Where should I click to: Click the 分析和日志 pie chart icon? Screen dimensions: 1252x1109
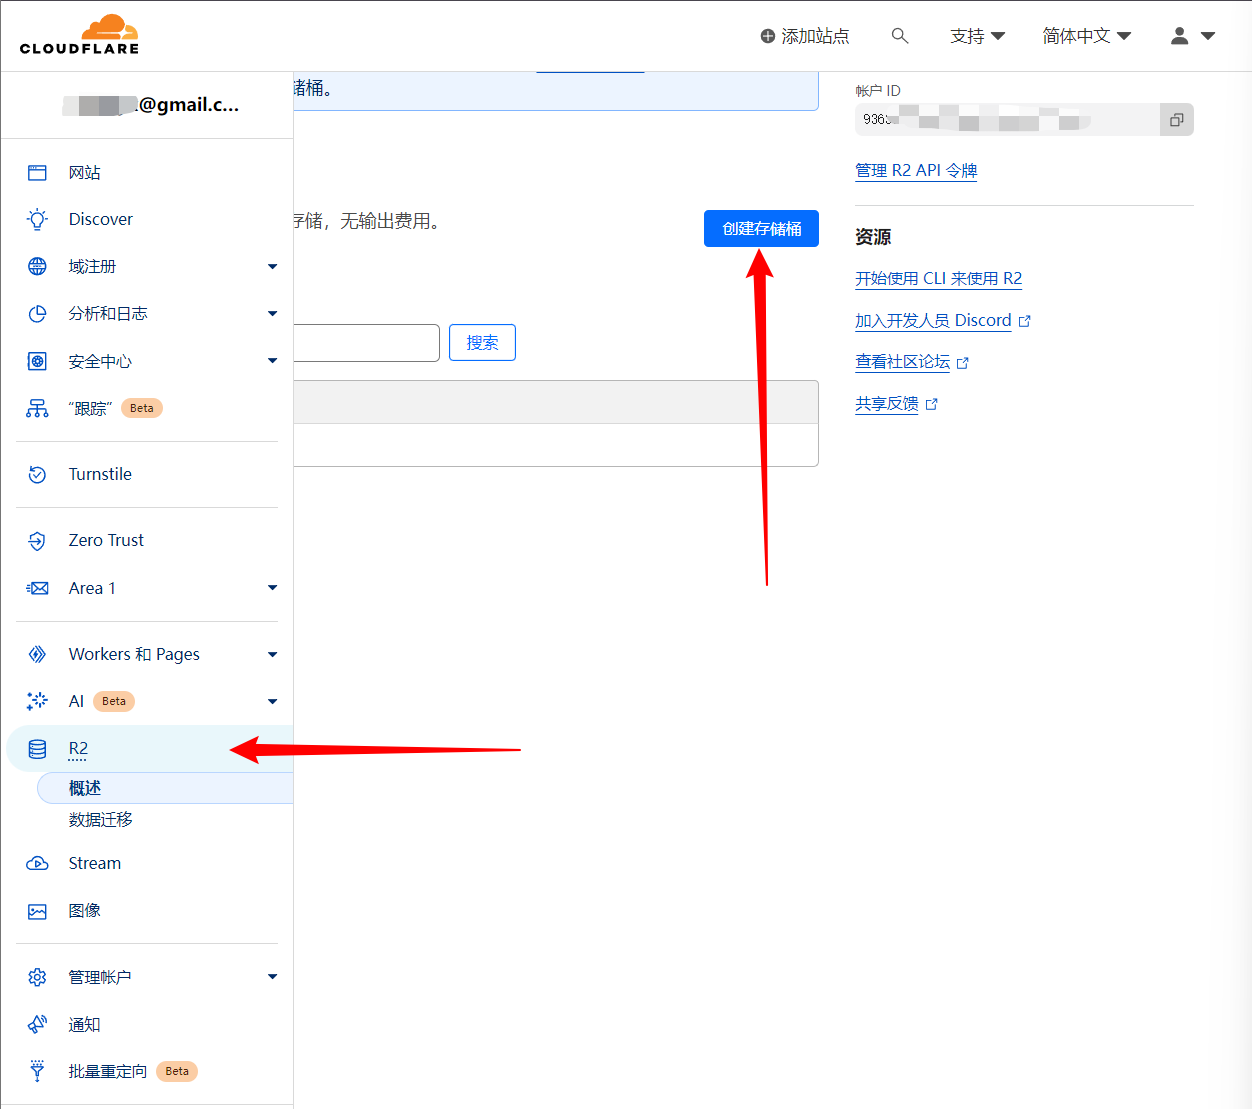(x=37, y=314)
